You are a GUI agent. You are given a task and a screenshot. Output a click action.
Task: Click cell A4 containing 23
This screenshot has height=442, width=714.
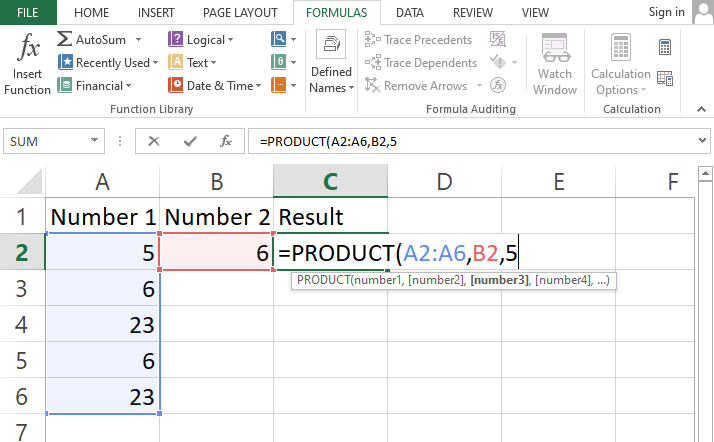101,325
